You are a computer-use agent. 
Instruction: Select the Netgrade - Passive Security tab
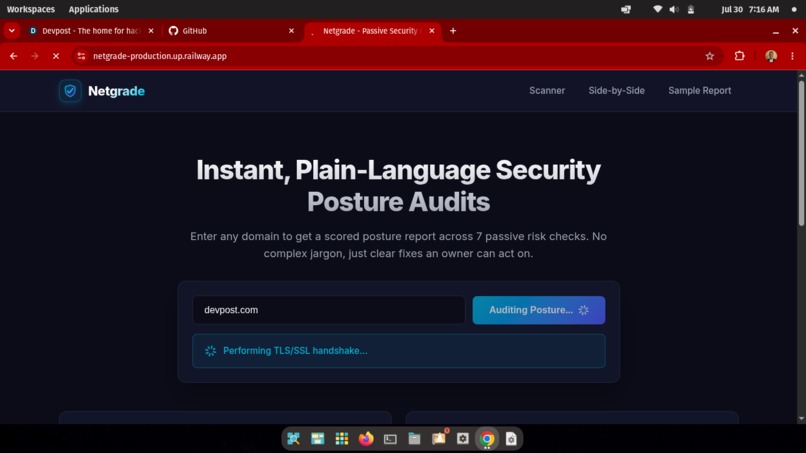point(371,31)
